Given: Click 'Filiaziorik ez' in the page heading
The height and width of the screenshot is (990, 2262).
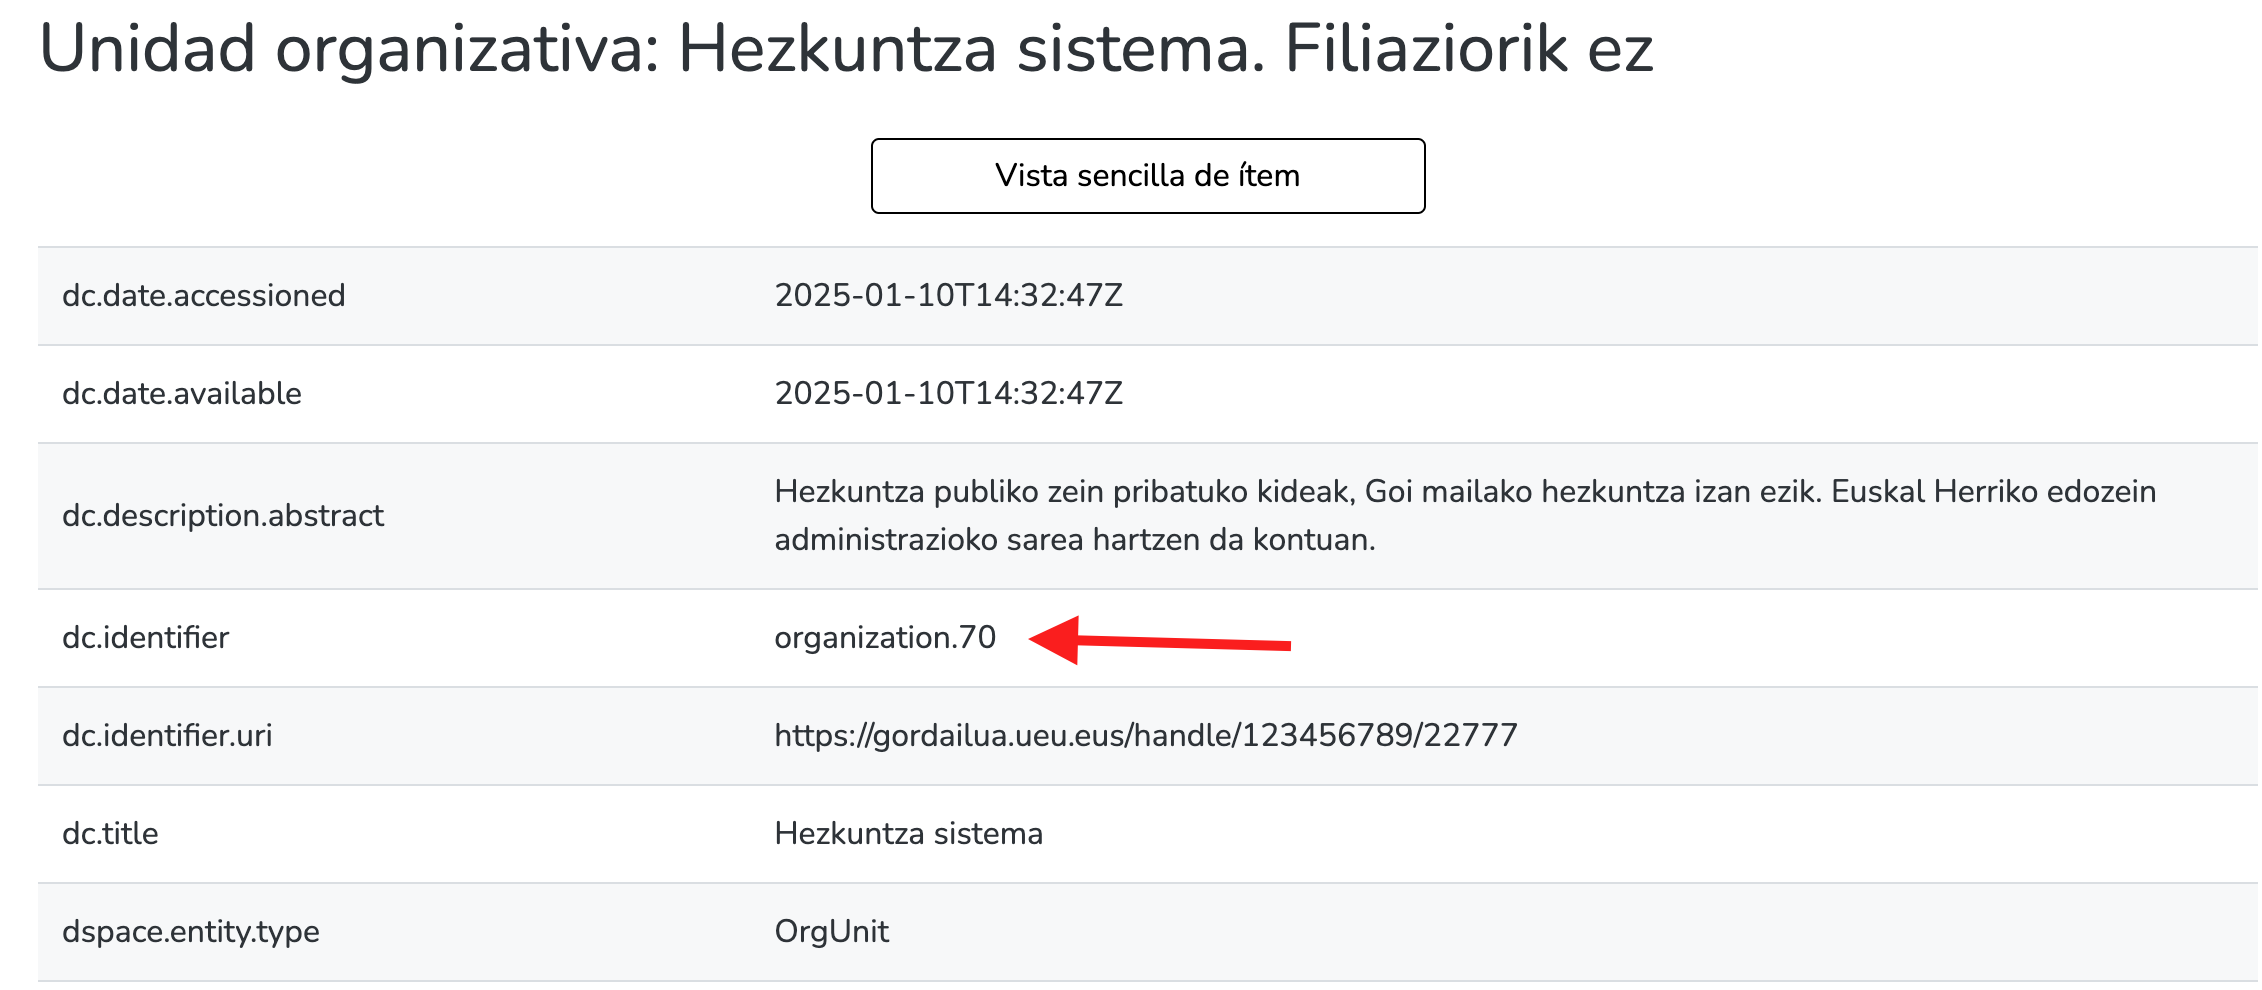Looking at the screenshot, I should 1468,48.
